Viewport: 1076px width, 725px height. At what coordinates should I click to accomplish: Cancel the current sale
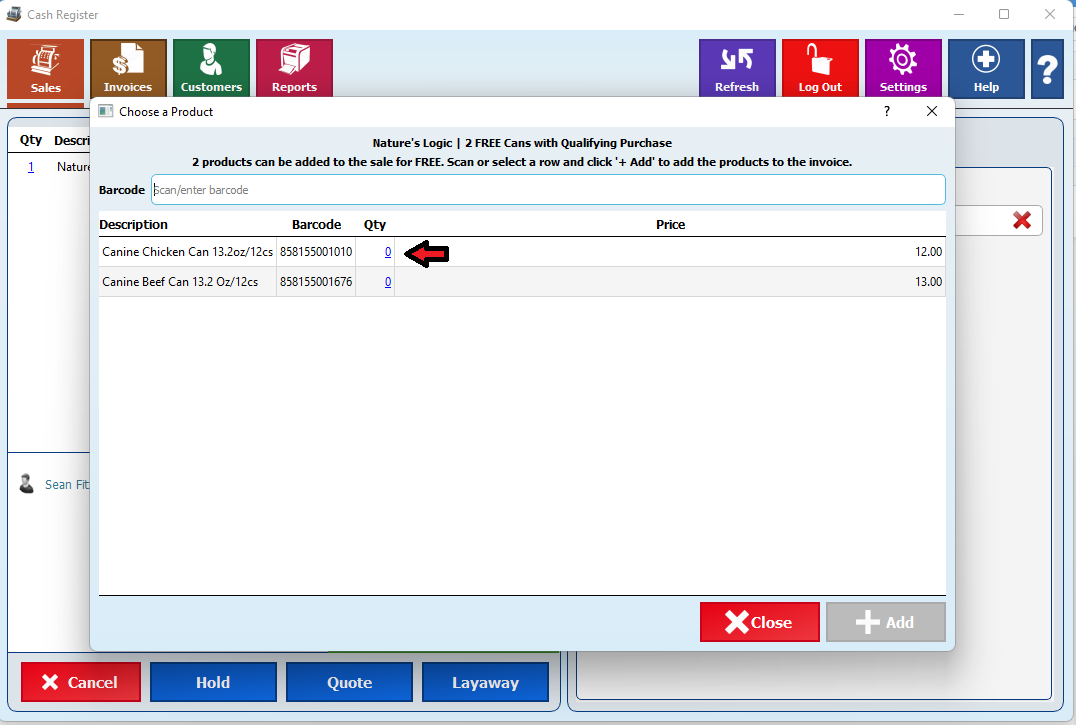pyautogui.click(x=80, y=682)
